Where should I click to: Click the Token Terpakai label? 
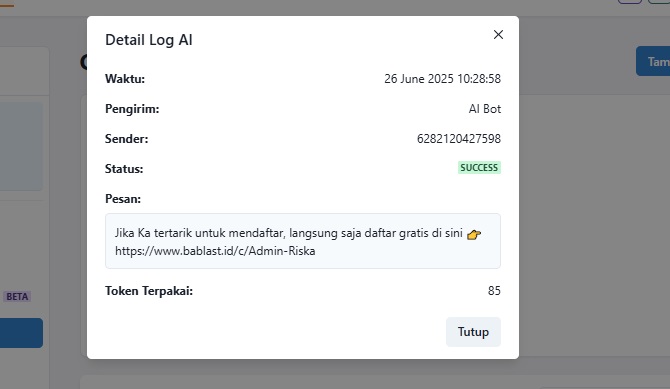149,291
